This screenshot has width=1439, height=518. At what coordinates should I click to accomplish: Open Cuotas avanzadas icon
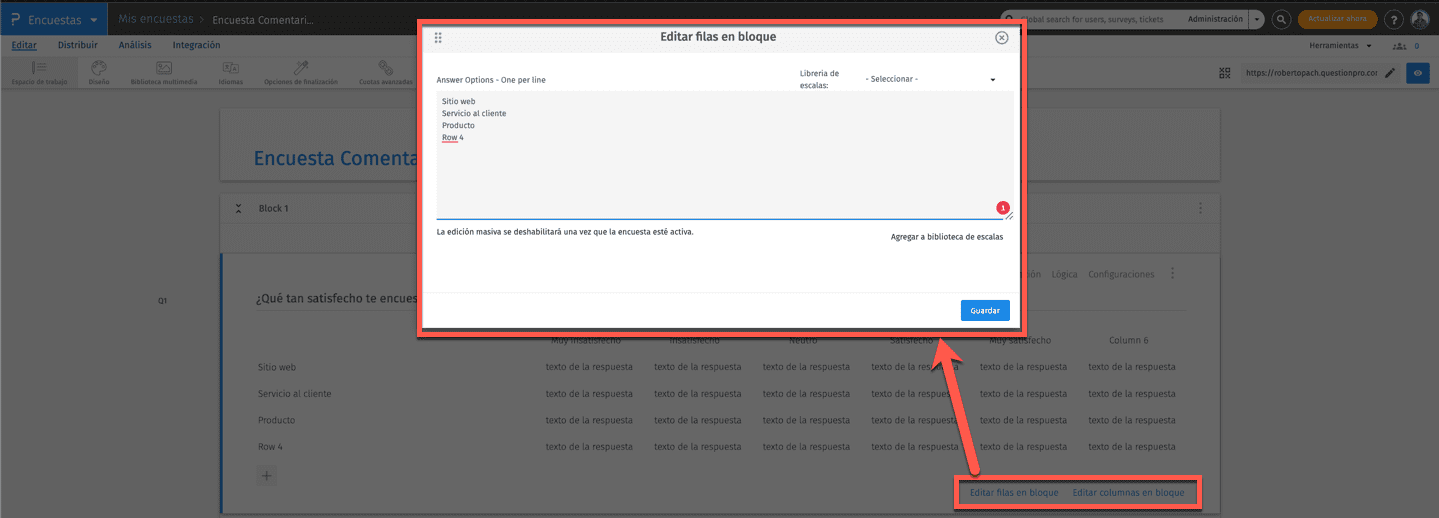[385, 72]
